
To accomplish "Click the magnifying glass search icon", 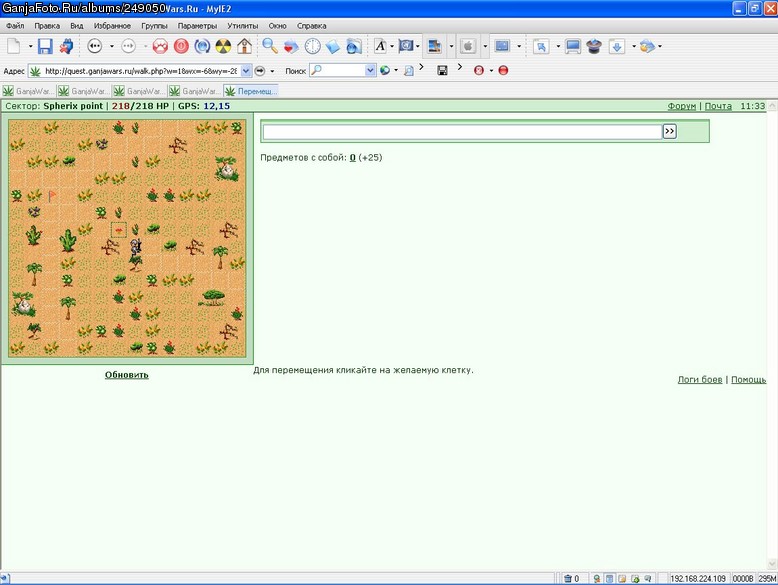I will tap(270, 46).
